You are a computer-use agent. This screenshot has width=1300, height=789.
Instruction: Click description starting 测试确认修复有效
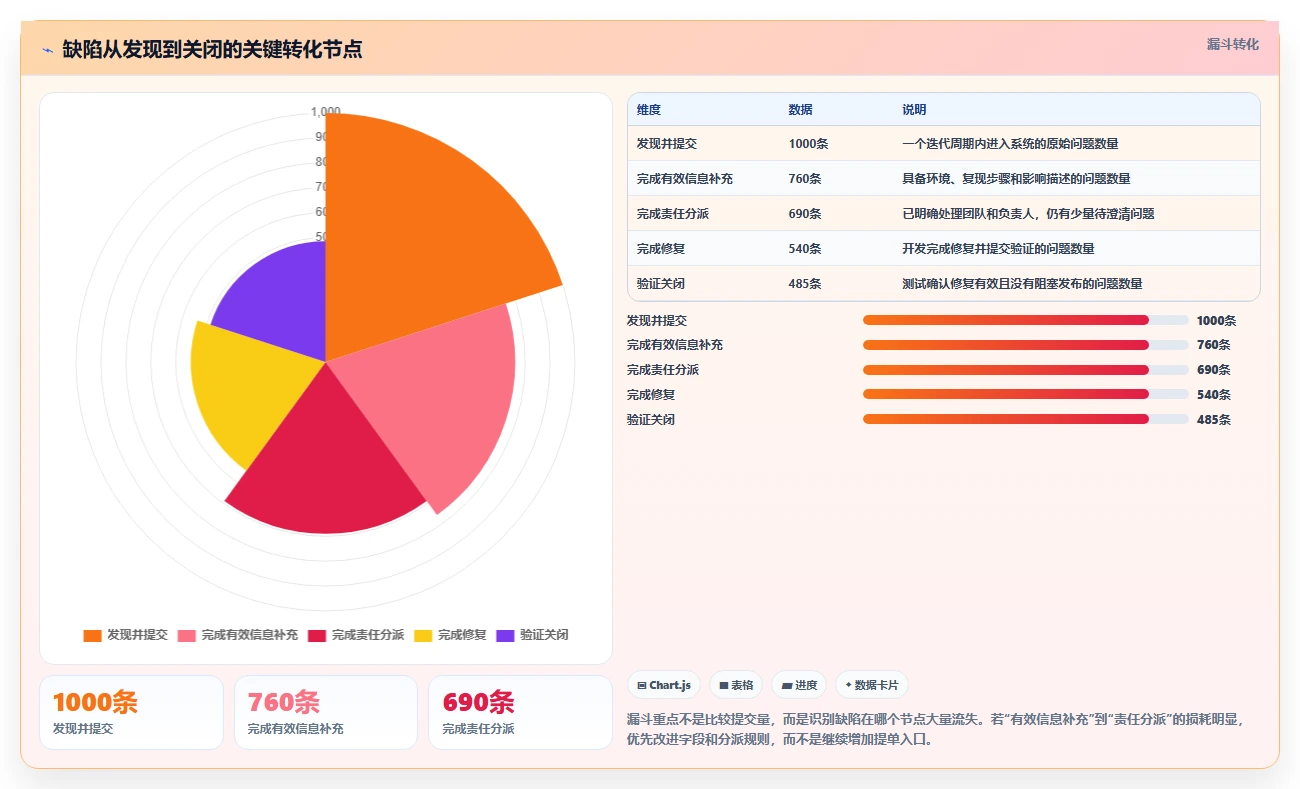pos(1022,284)
